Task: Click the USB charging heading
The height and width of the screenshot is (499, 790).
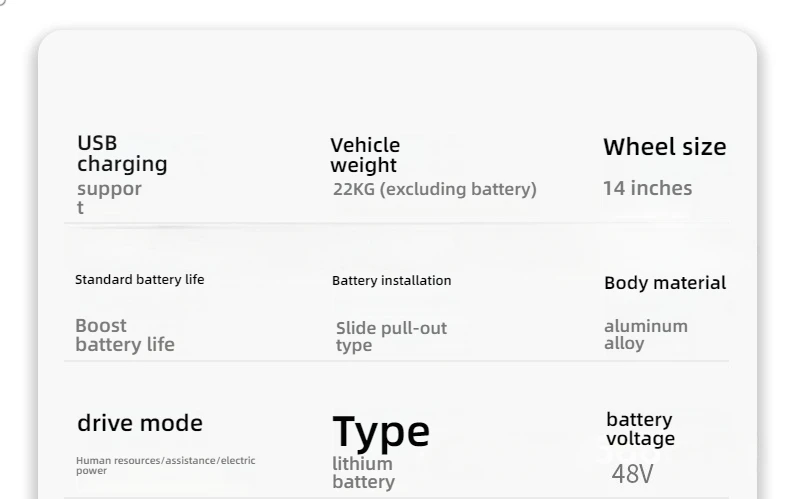Action: click(x=122, y=153)
